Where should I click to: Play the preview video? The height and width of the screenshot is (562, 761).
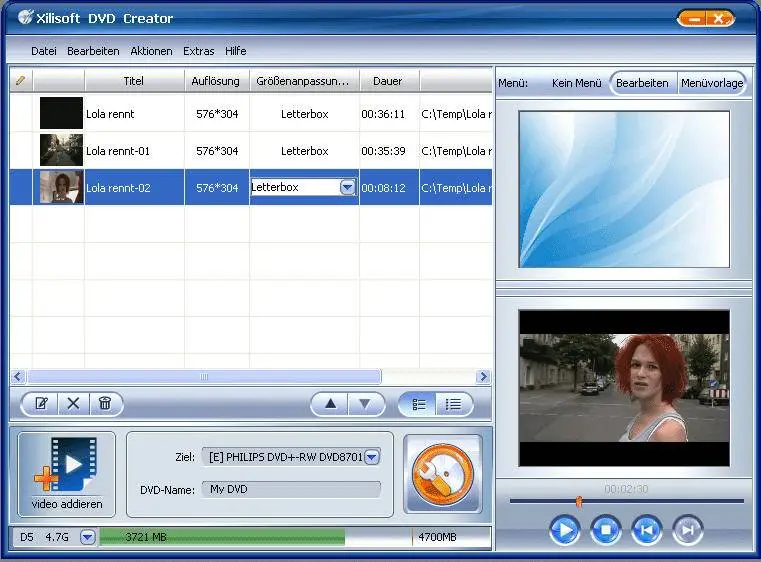(x=565, y=530)
